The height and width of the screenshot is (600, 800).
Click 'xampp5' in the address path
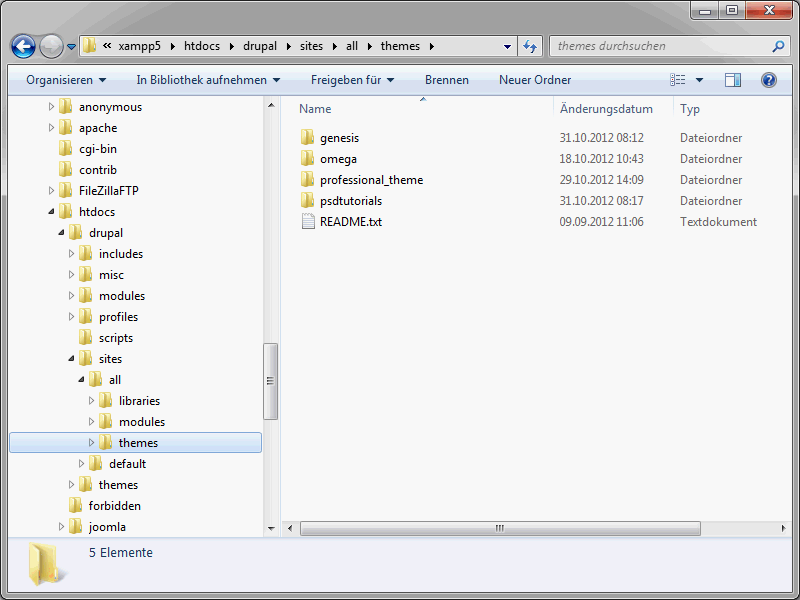tap(139, 46)
